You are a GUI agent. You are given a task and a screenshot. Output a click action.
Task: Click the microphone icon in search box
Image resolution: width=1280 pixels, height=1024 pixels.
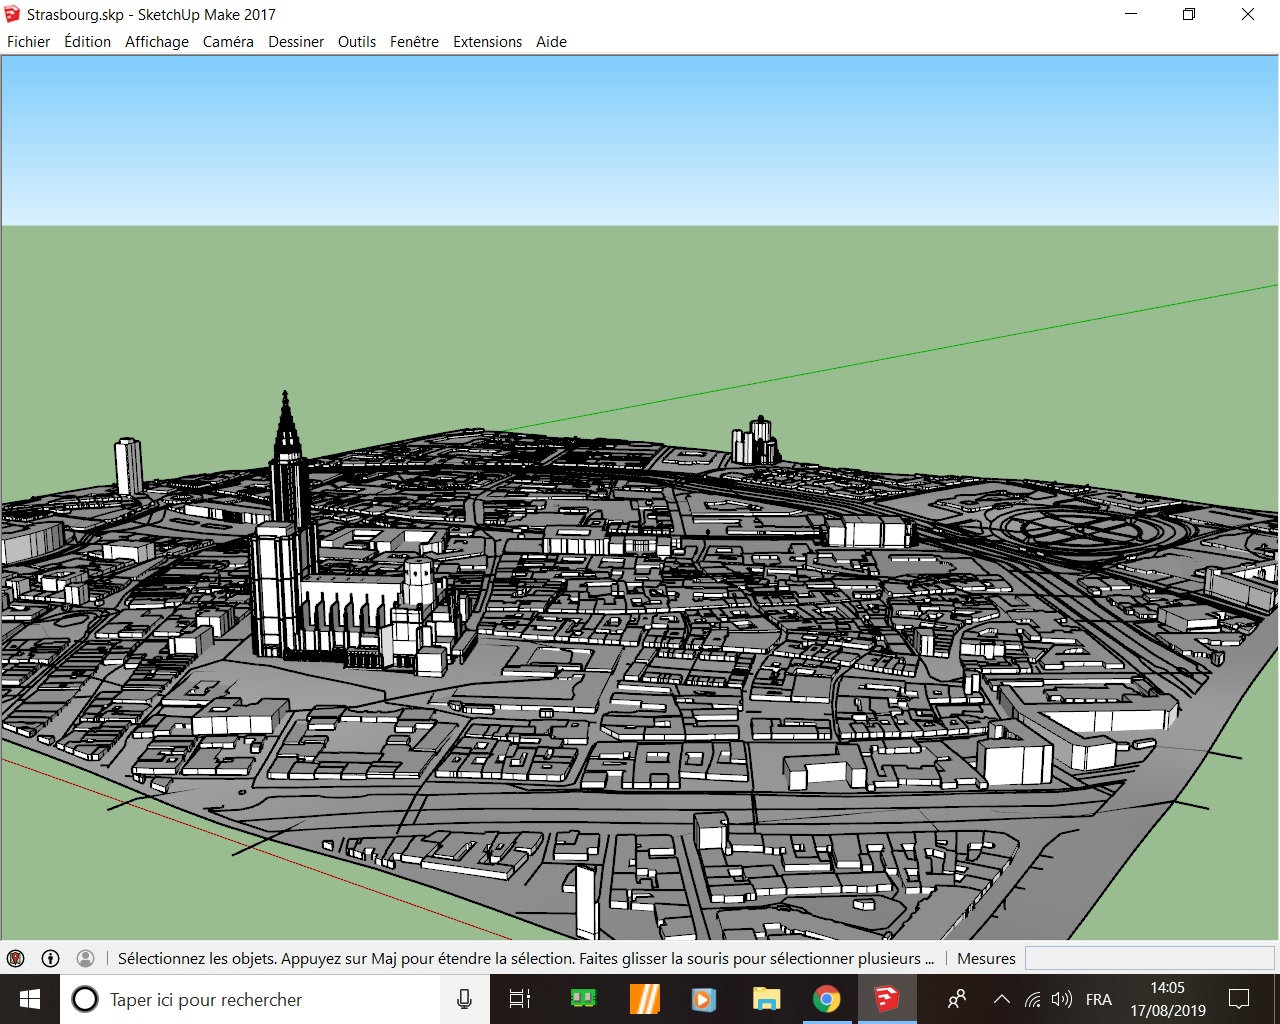coord(464,999)
